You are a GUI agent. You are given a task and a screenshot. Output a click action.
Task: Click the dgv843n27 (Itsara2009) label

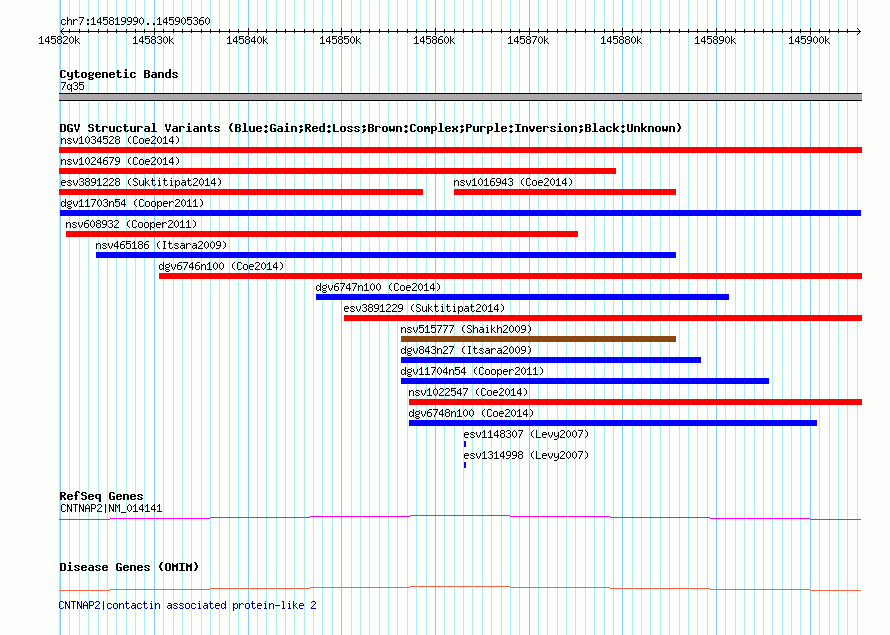coord(466,350)
